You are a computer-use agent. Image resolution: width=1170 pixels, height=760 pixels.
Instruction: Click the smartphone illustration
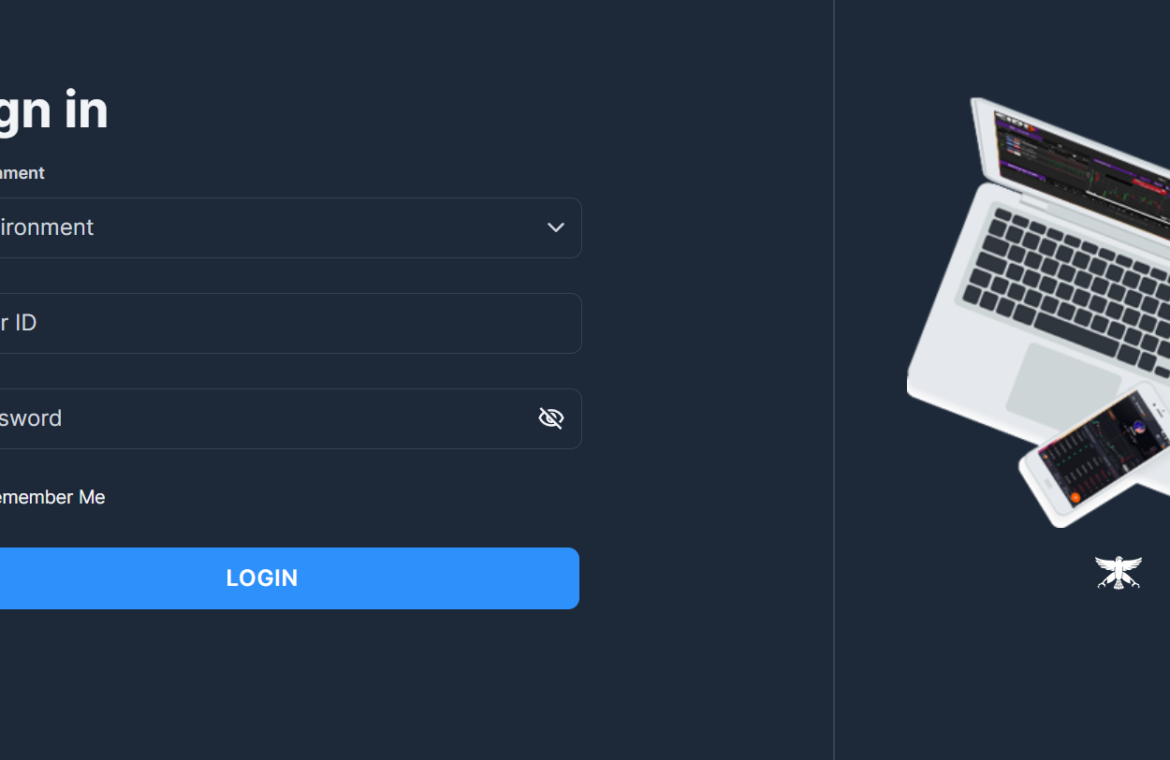pyautogui.click(x=1094, y=455)
